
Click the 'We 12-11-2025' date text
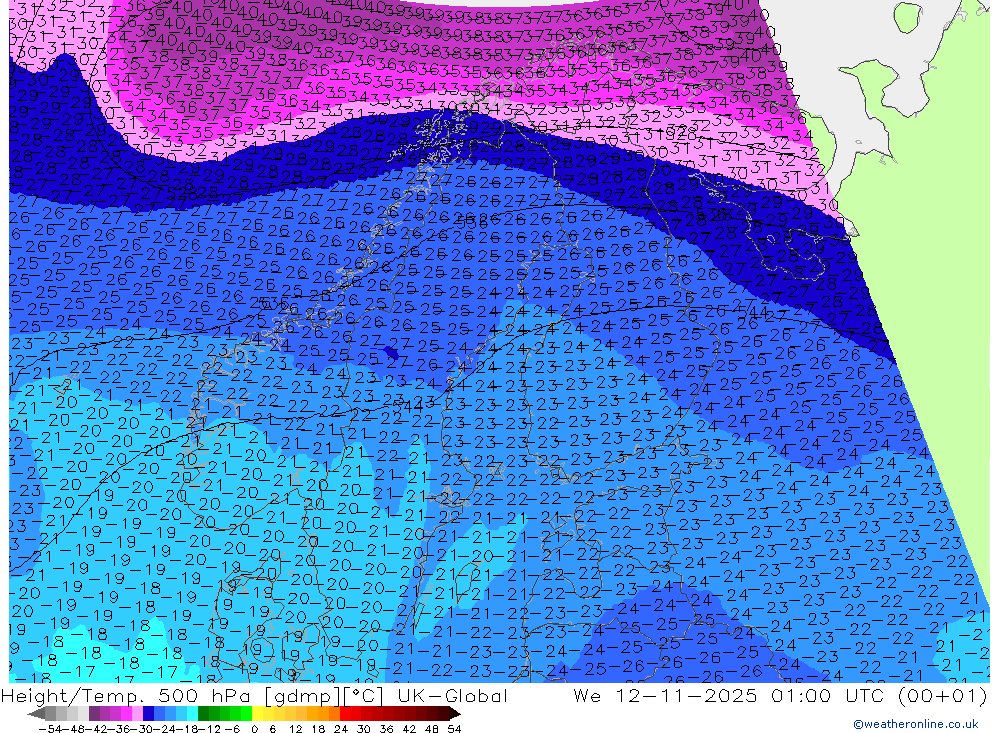[665, 695]
